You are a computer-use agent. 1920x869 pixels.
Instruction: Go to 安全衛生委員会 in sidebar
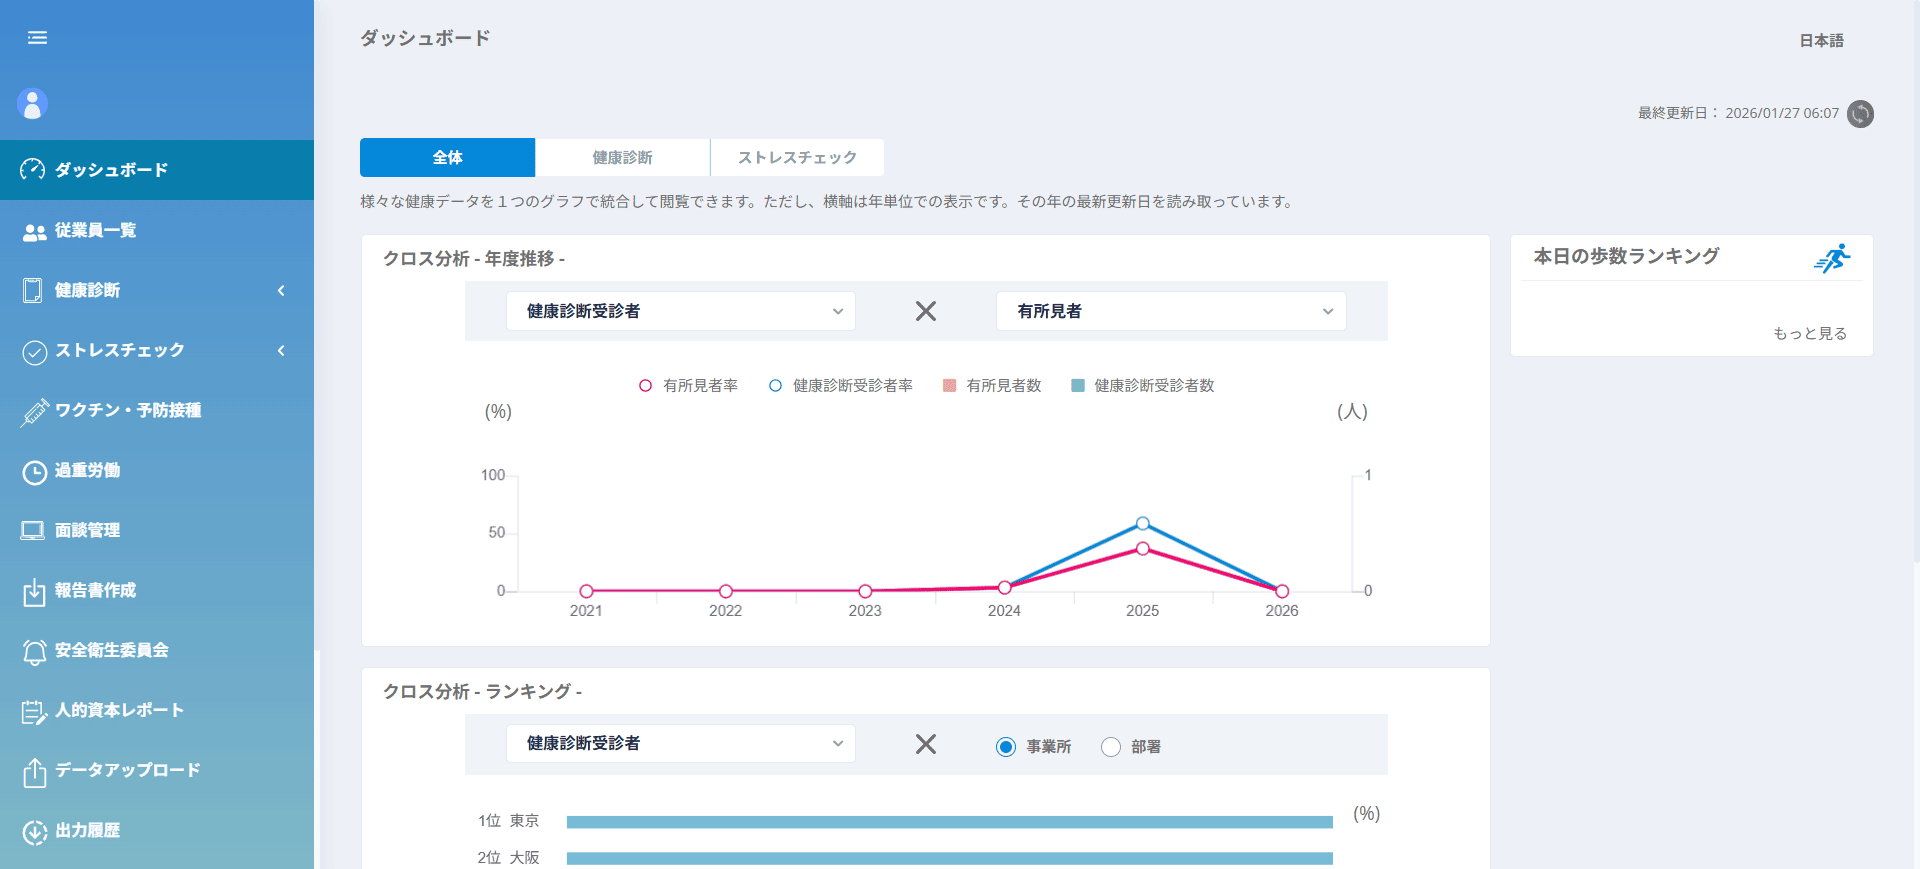111,650
